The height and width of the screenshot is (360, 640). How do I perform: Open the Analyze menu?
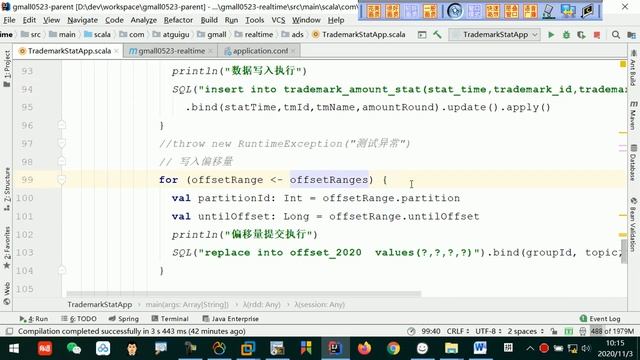pos(144,20)
